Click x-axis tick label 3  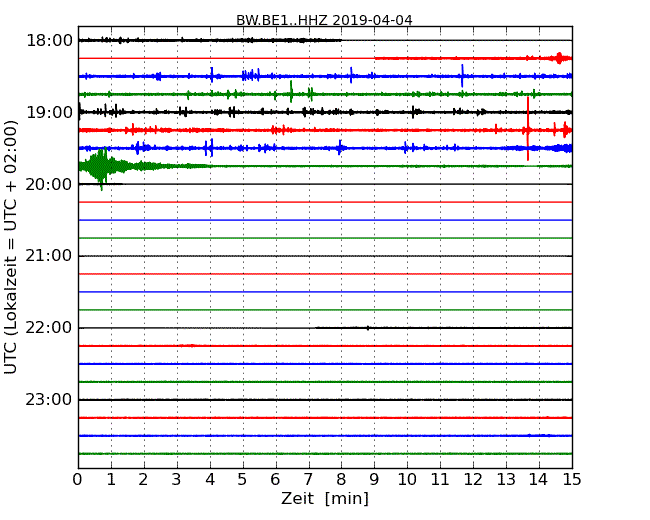[177, 479]
